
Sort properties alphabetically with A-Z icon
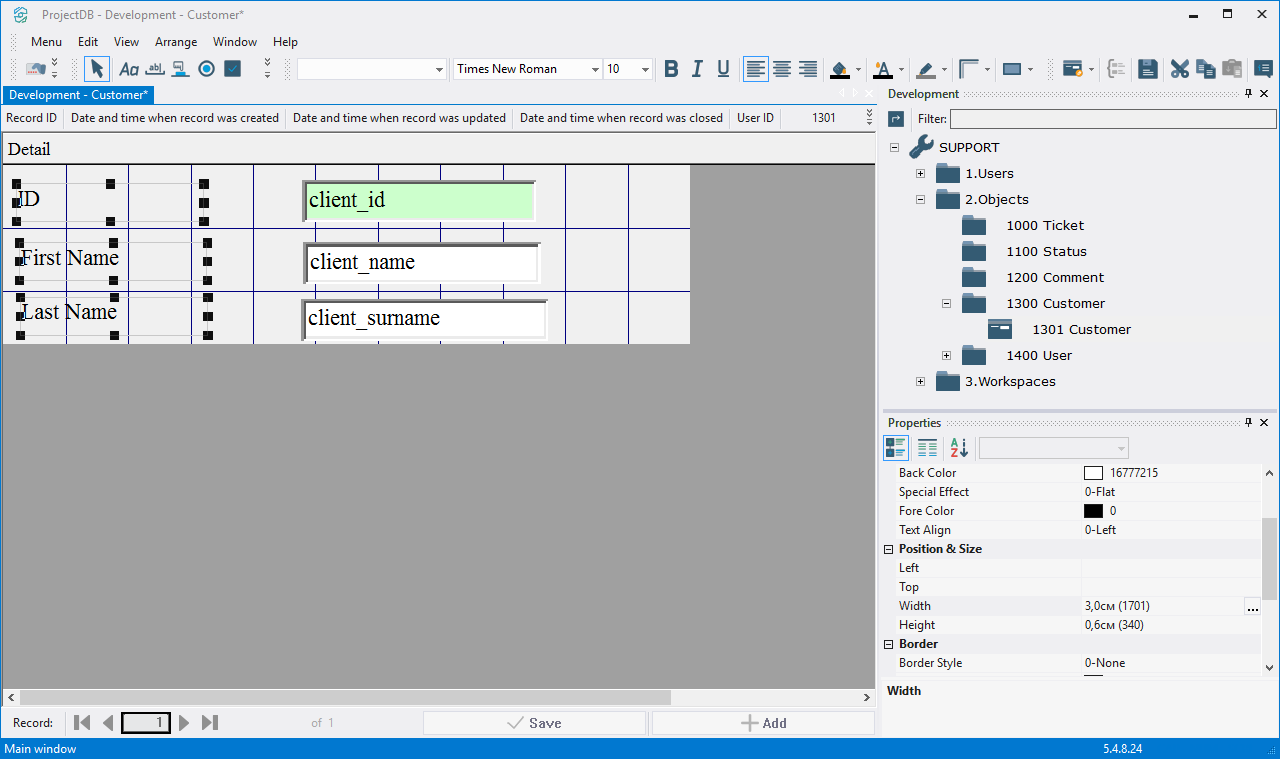coord(959,448)
